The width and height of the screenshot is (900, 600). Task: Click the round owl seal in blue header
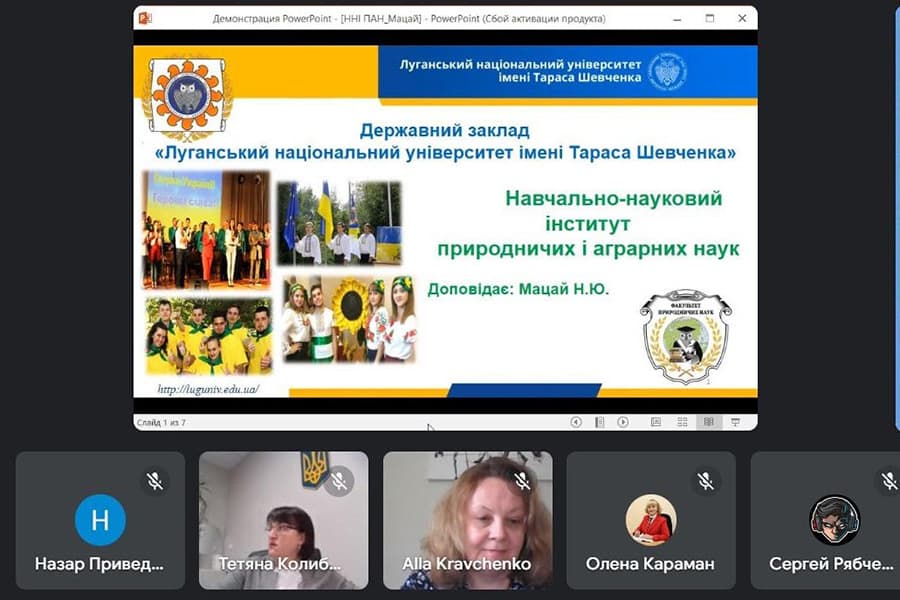coord(667,71)
